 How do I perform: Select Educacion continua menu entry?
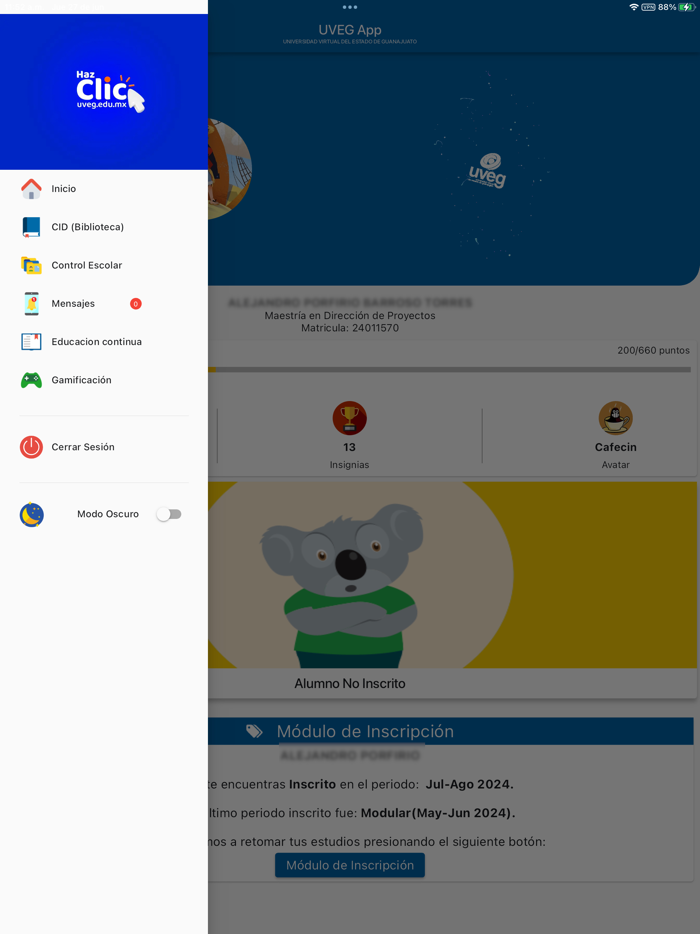pos(104,342)
